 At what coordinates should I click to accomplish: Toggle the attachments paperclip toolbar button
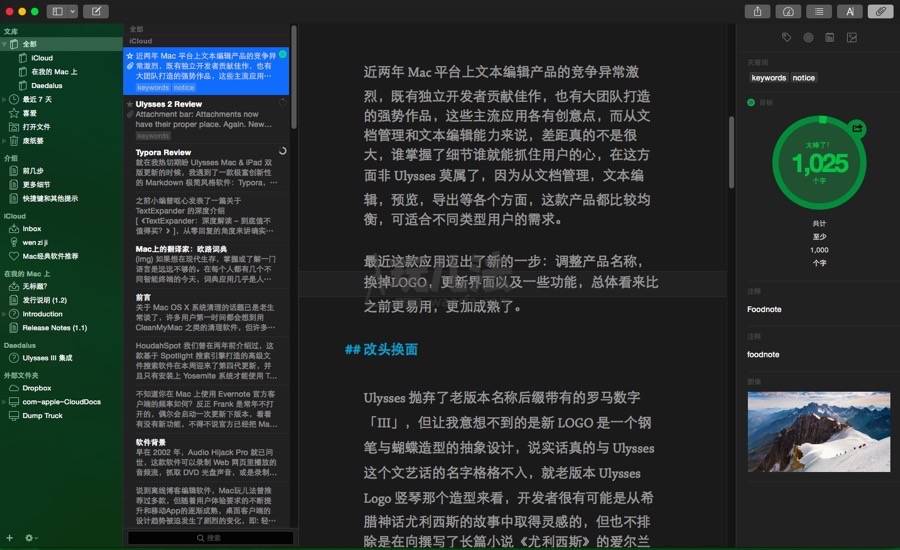click(880, 11)
